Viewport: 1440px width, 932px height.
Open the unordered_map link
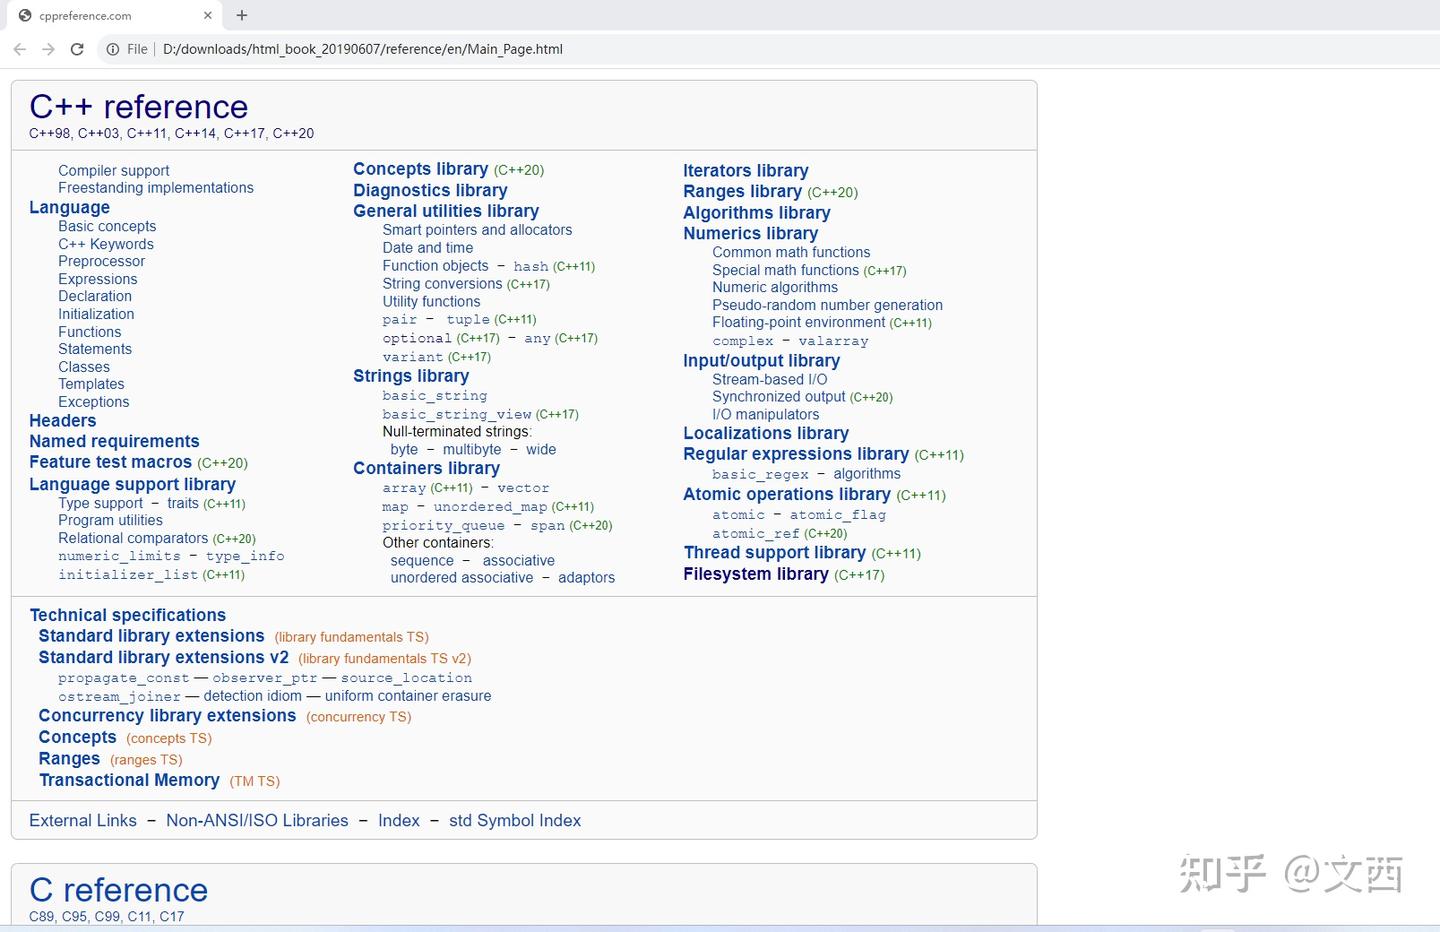coord(490,507)
